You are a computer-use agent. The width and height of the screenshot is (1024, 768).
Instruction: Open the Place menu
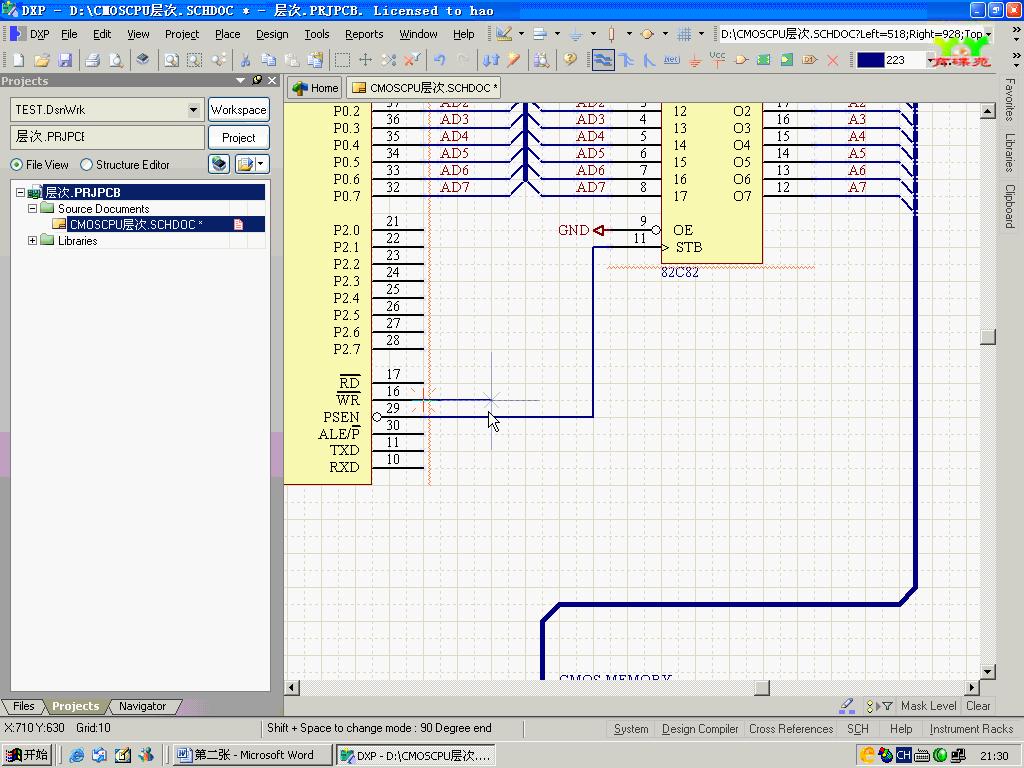click(x=227, y=34)
